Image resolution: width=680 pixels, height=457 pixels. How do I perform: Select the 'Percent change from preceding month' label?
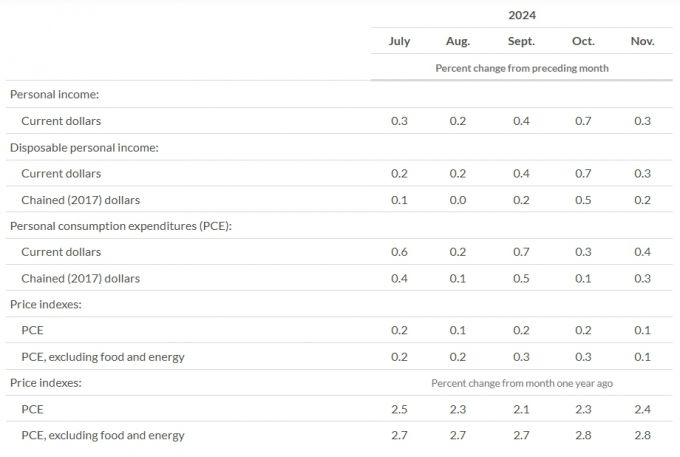[x=522, y=68]
